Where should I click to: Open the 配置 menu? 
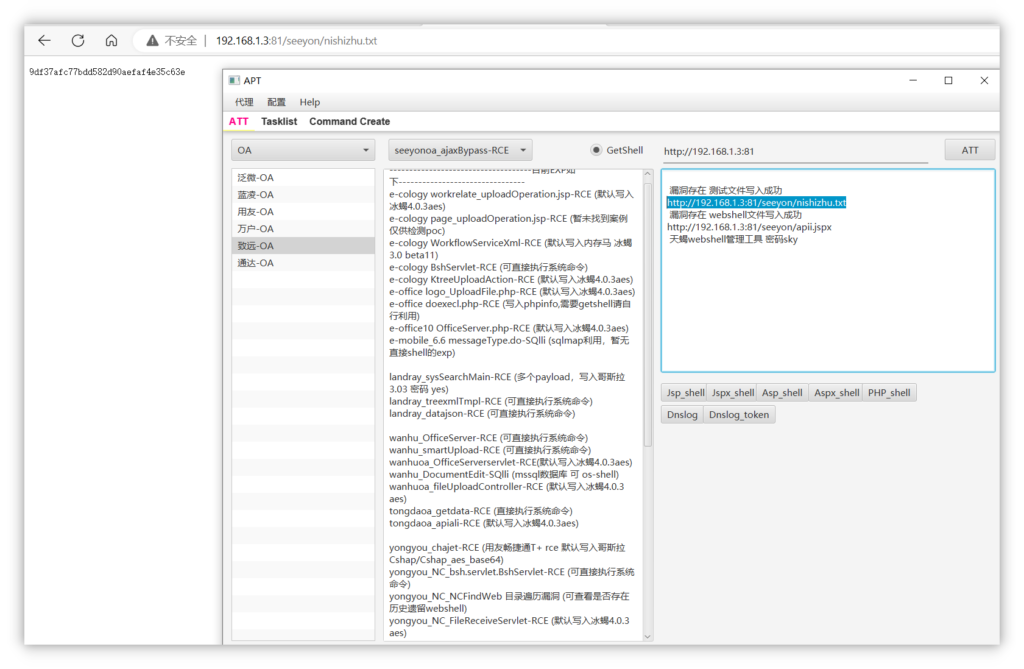(276, 102)
